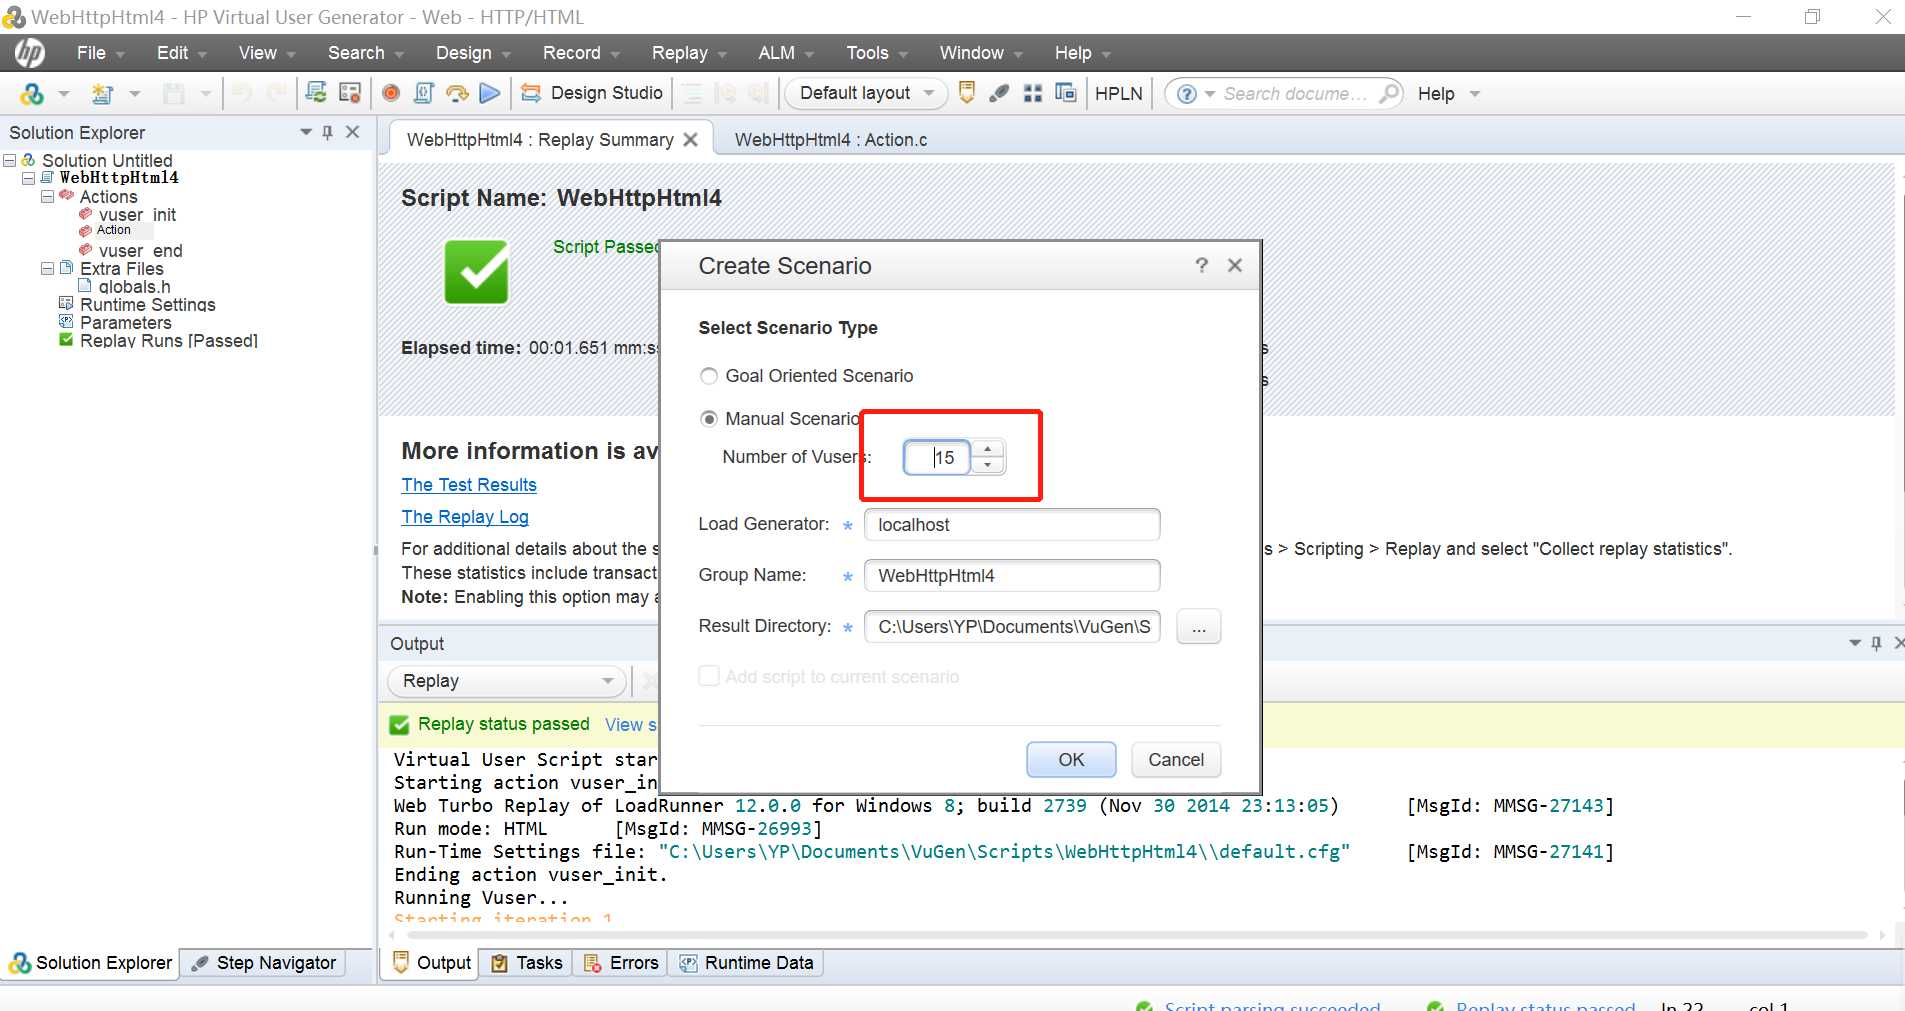1905x1011 pixels.
Task: Click the search magnifier icon
Action: click(x=1389, y=94)
